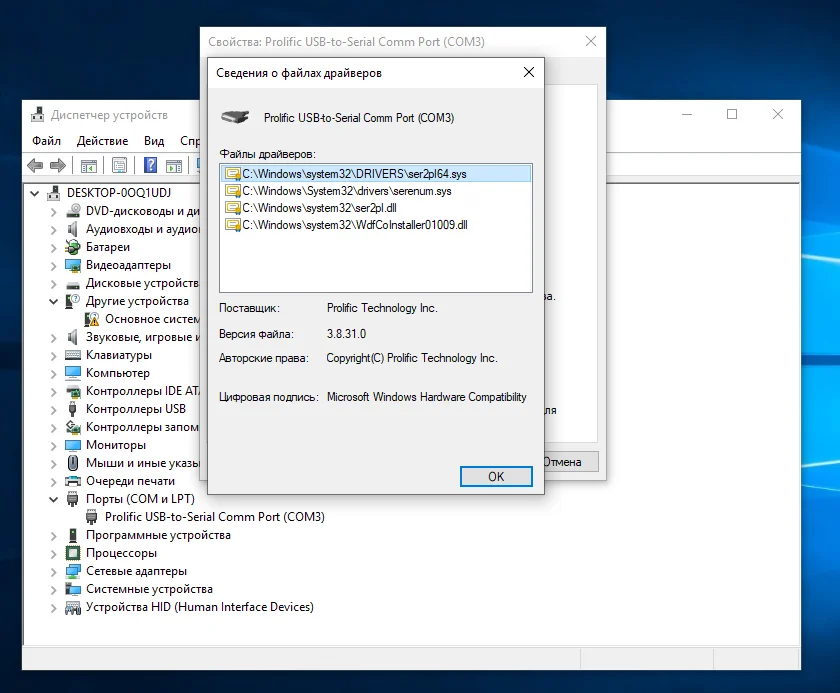Screen dimensions: 840x693
Task: Expand the Батареи category
Action: click(x=54, y=247)
